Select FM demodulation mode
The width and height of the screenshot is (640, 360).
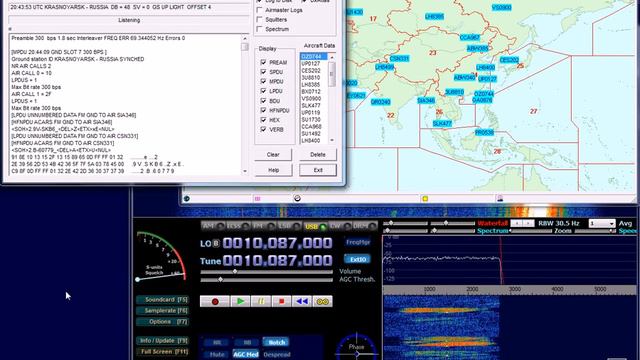point(263,226)
